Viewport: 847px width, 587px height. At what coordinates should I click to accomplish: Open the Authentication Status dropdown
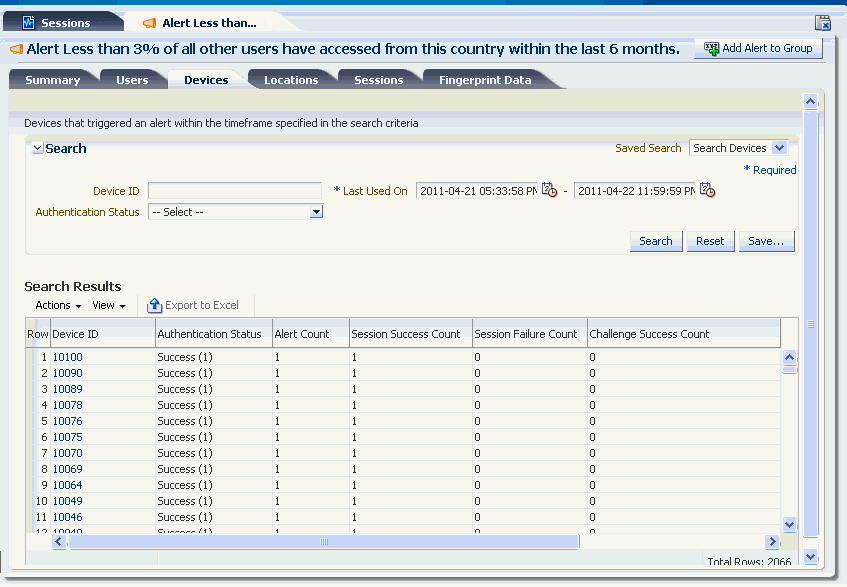[316, 212]
